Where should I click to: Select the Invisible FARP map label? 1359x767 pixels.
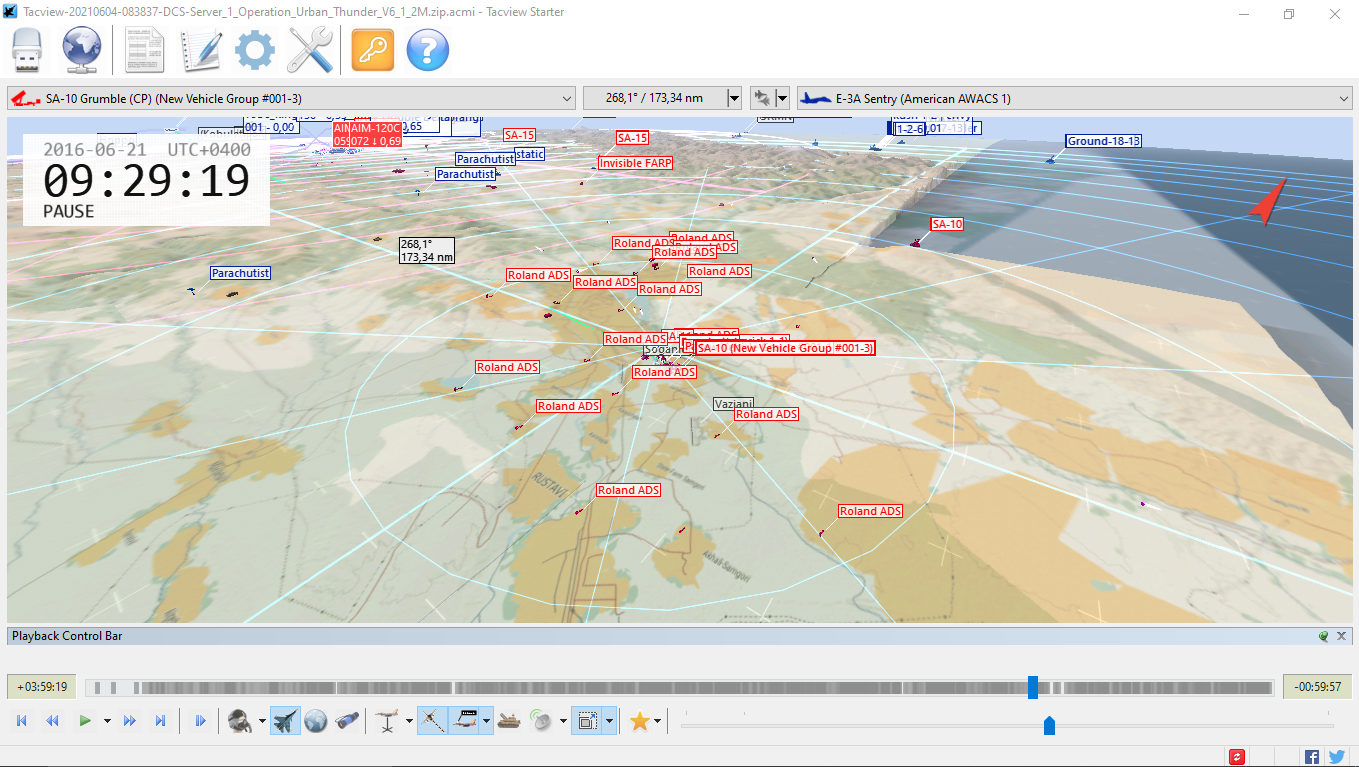click(636, 163)
